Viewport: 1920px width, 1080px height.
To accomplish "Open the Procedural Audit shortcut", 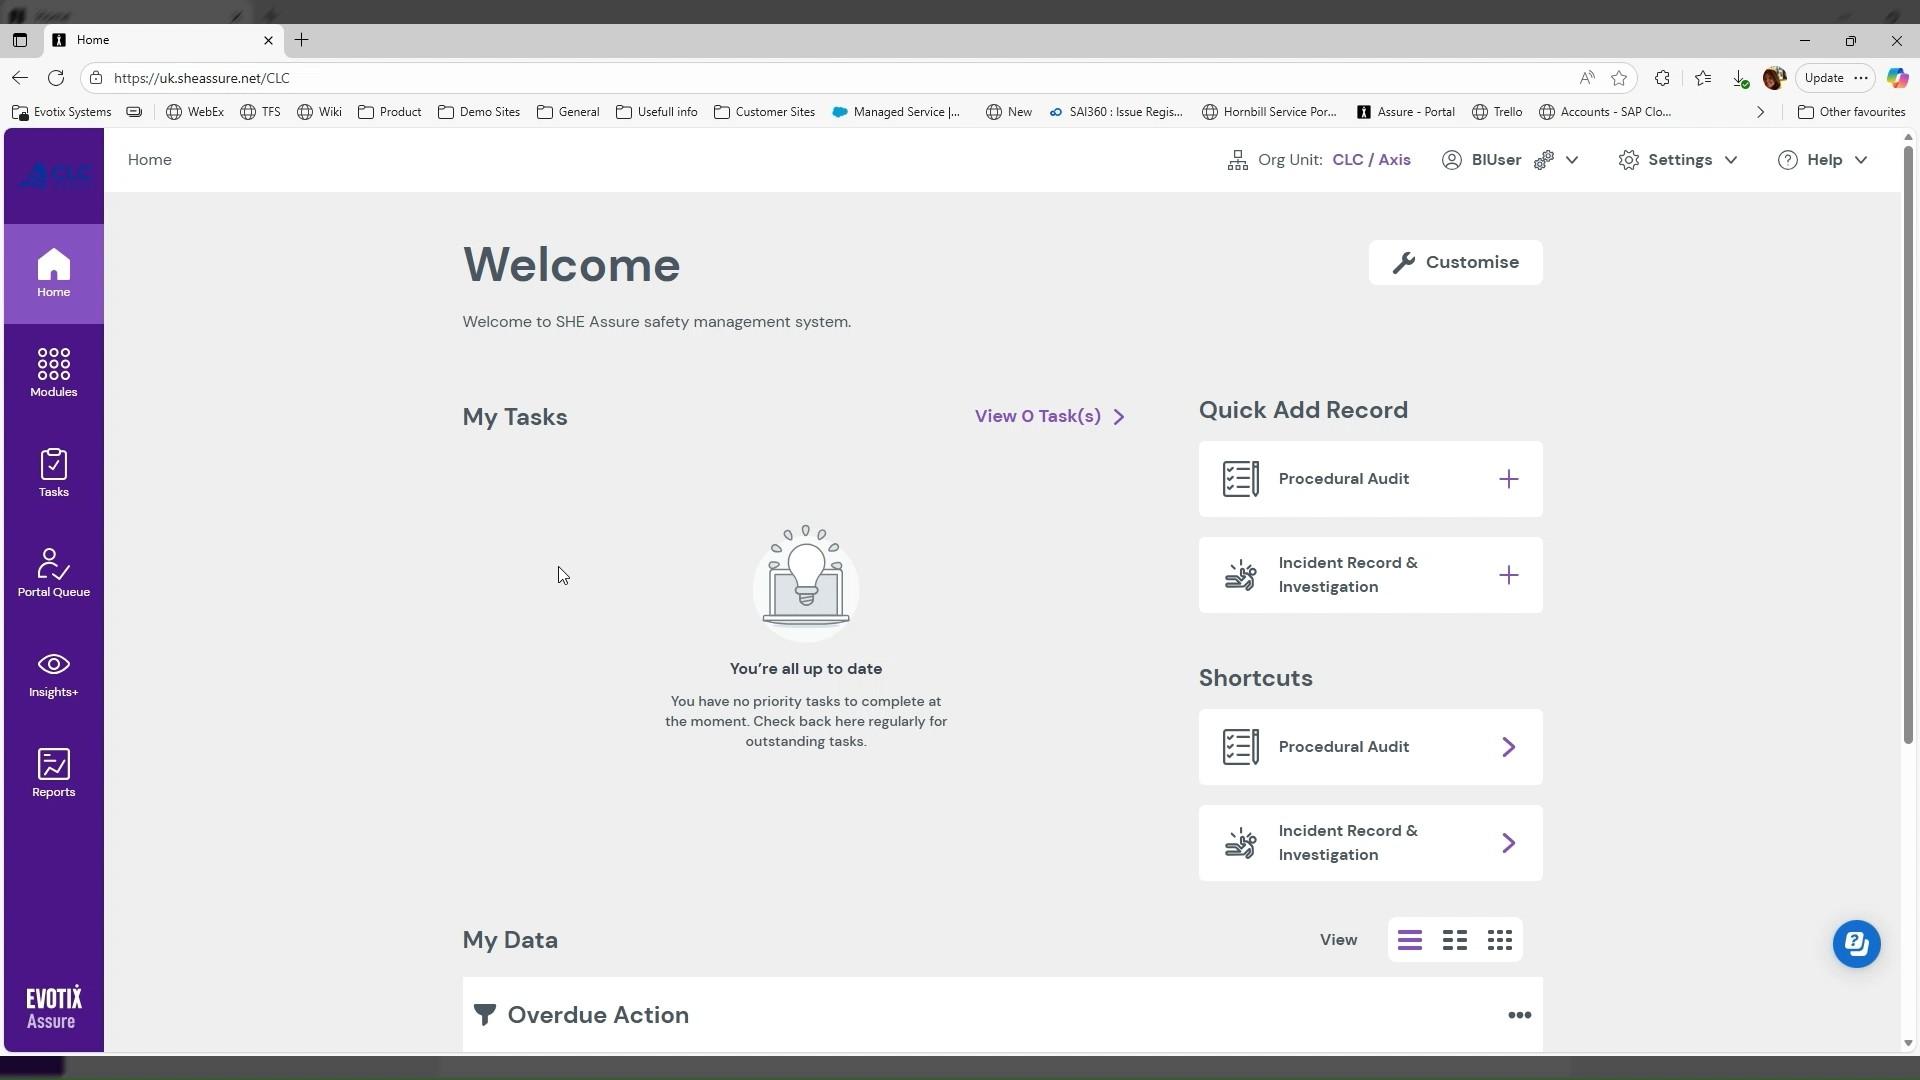I will pos(1370,747).
